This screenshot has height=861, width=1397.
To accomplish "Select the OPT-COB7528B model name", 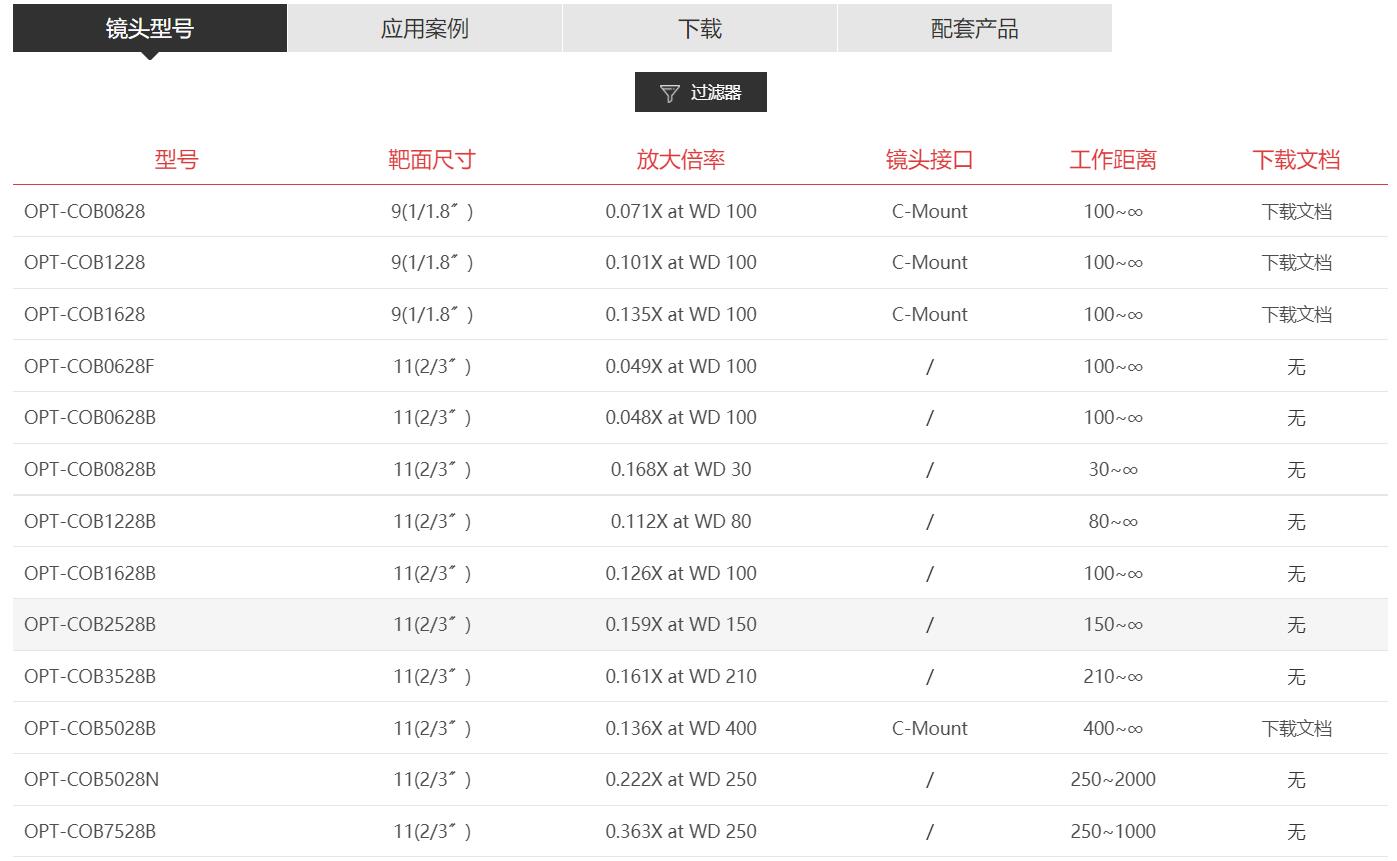I will point(90,831).
